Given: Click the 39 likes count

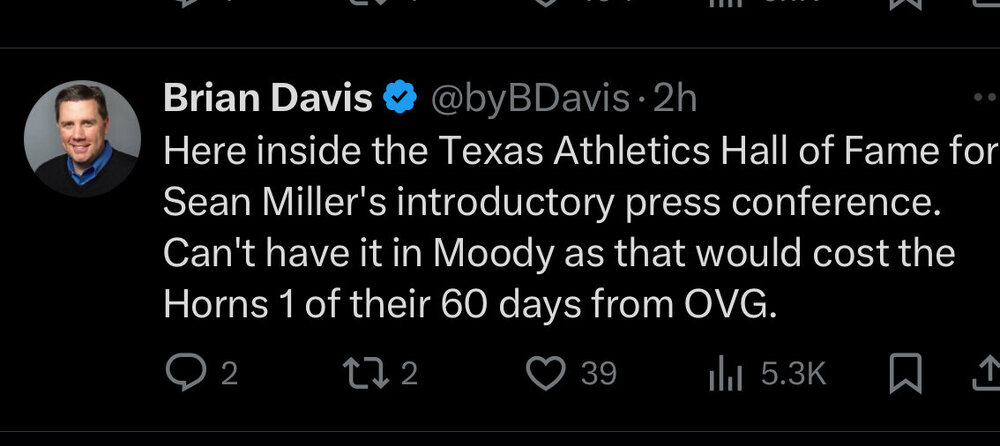Looking at the screenshot, I should click(598, 374).
